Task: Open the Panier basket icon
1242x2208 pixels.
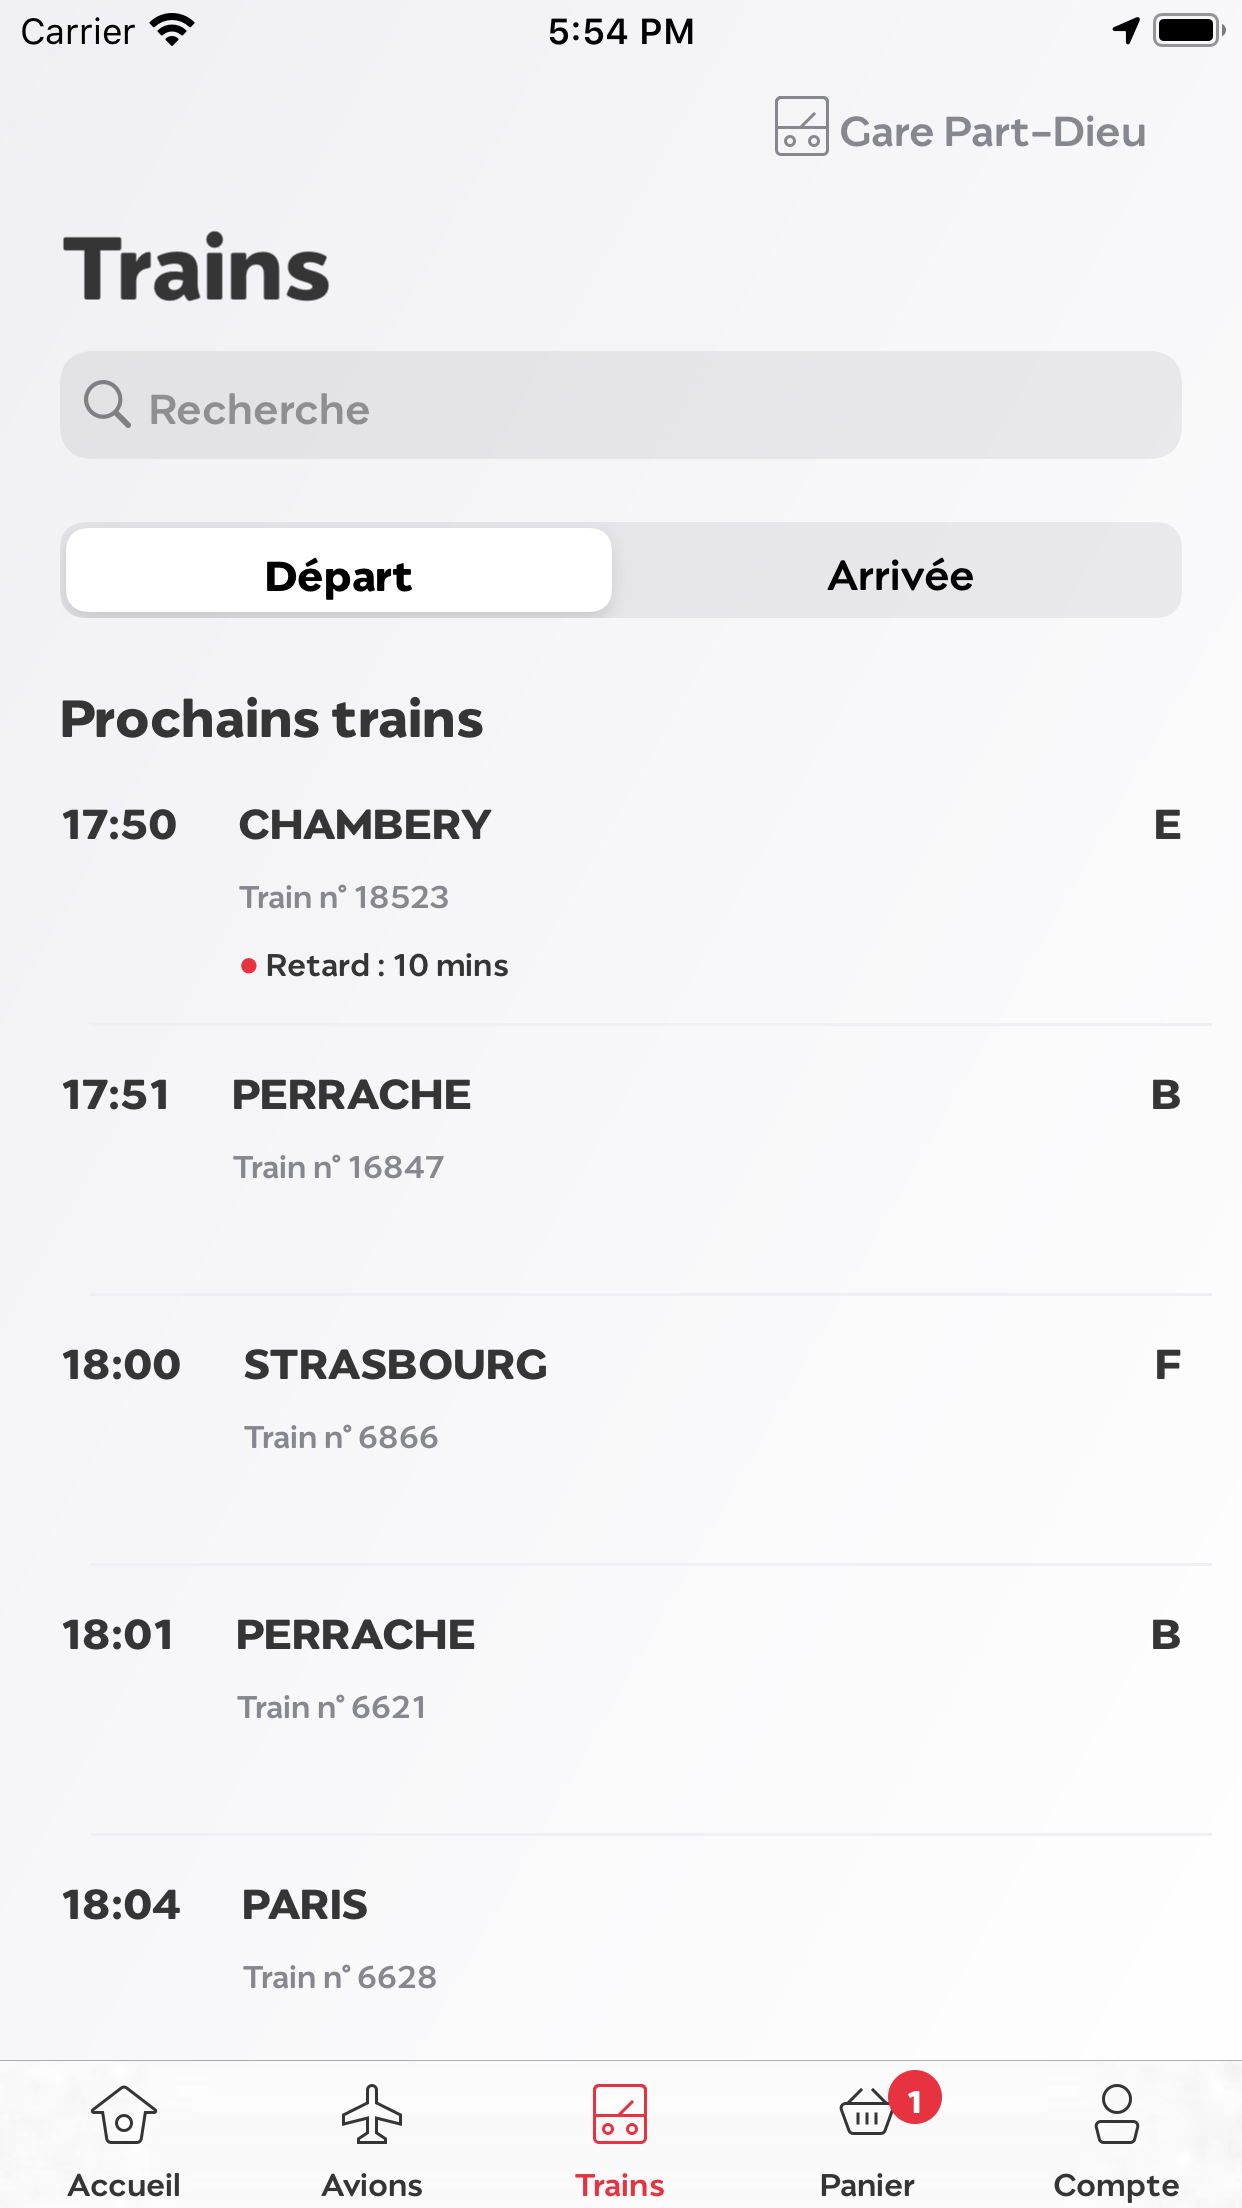Action: (866, 2116)
